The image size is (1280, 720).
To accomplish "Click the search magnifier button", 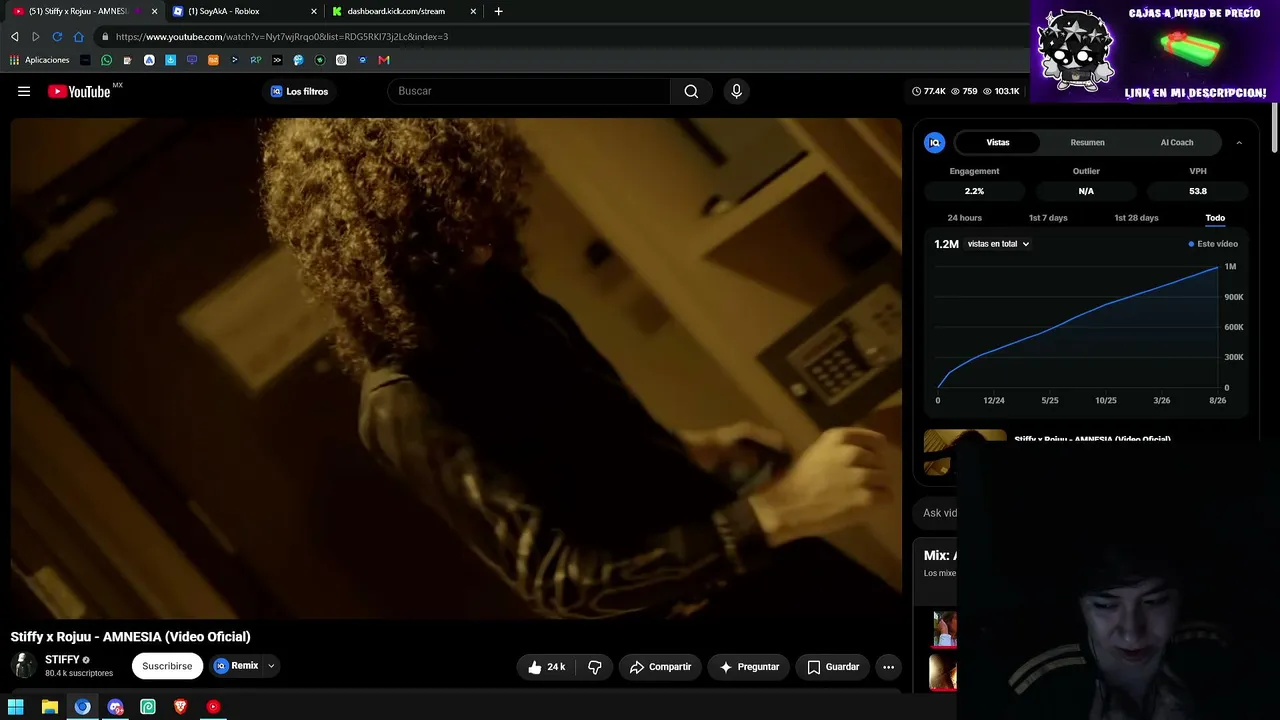I will [691, 91].
